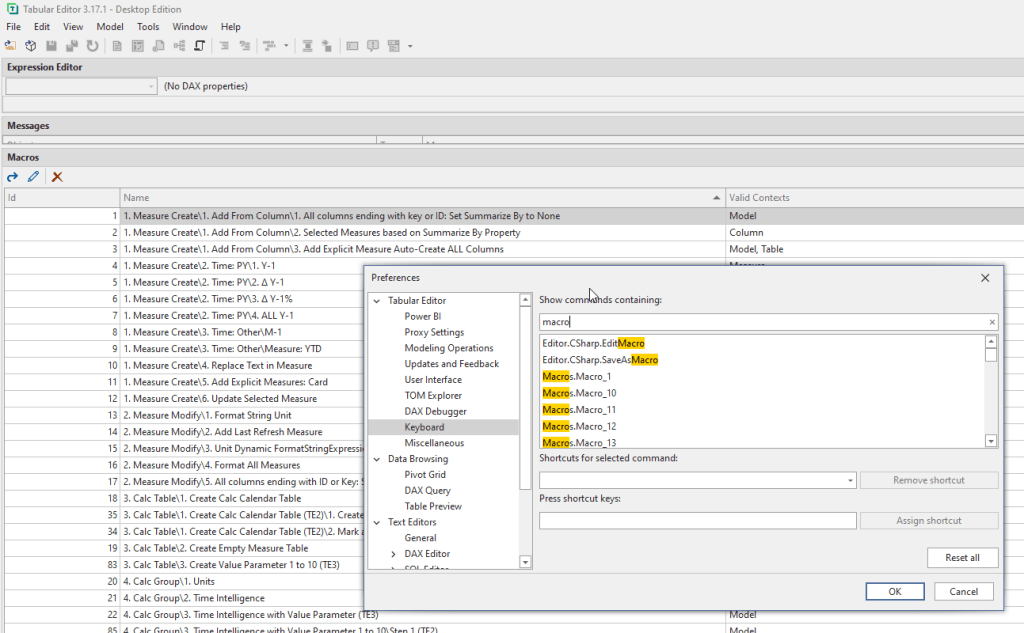Click the refresh arrow icon in main toolbar

tap(93, 46)
